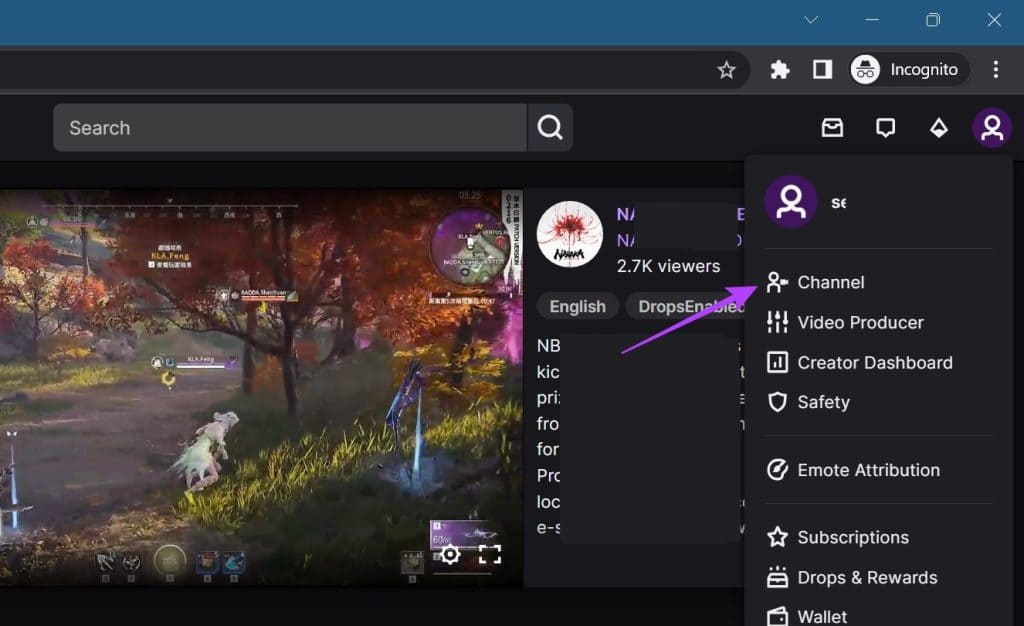
Task: Open Video Producer from the menu
Action: tap(859, 322)
